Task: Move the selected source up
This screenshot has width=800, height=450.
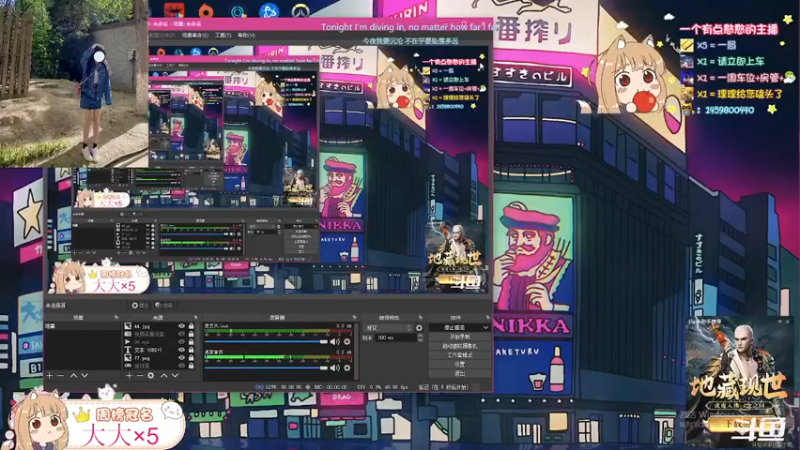Action: coord(164,376)
